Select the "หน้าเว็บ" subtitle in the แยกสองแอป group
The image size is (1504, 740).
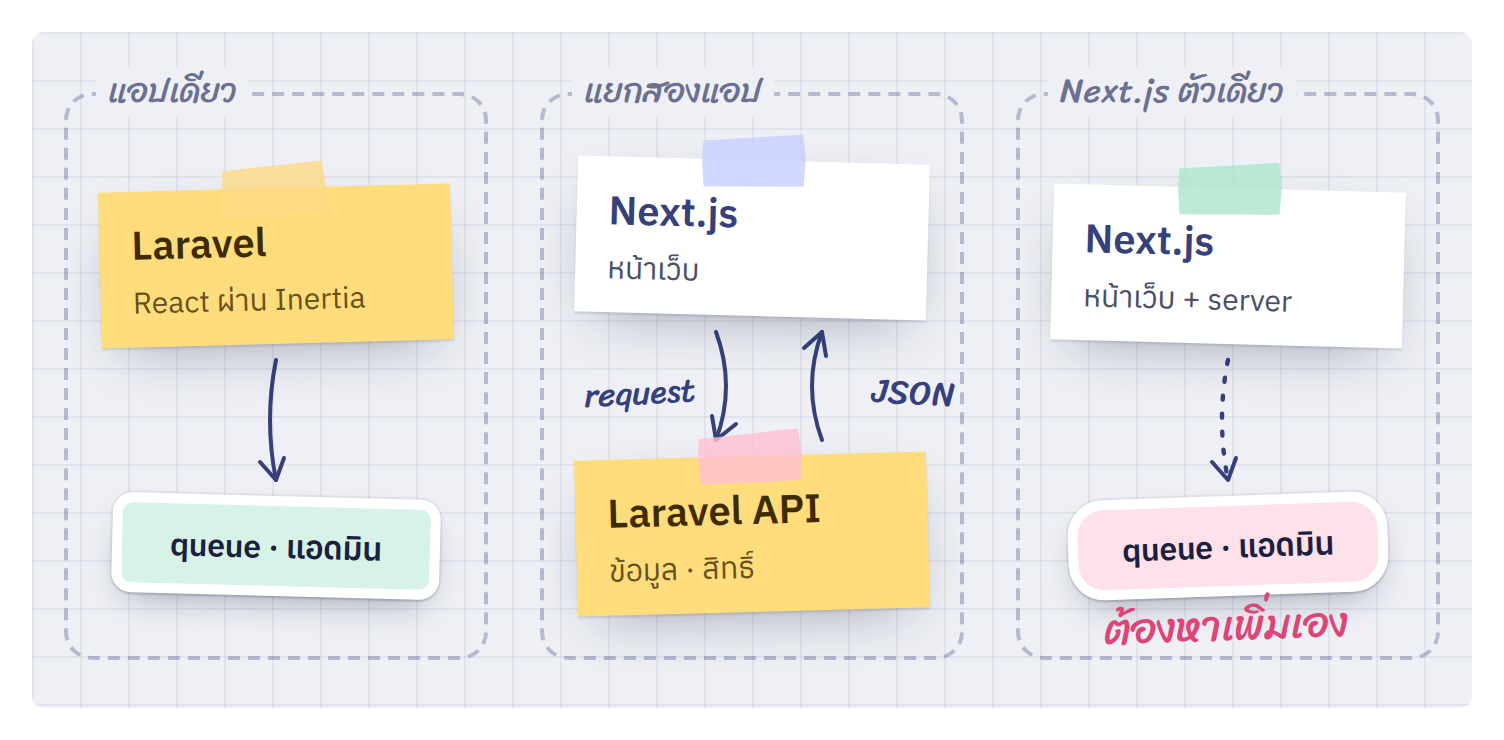(x=653, y=268)
